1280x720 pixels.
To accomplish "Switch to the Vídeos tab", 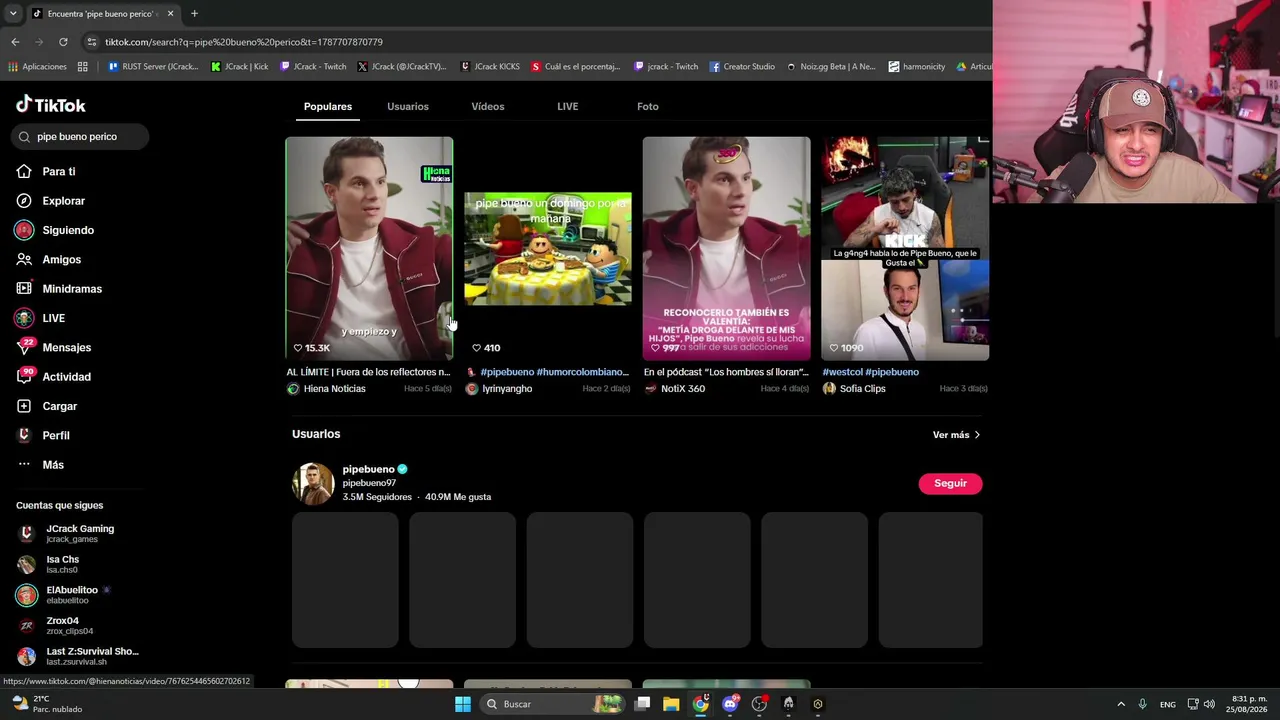I will coord(488,107).
